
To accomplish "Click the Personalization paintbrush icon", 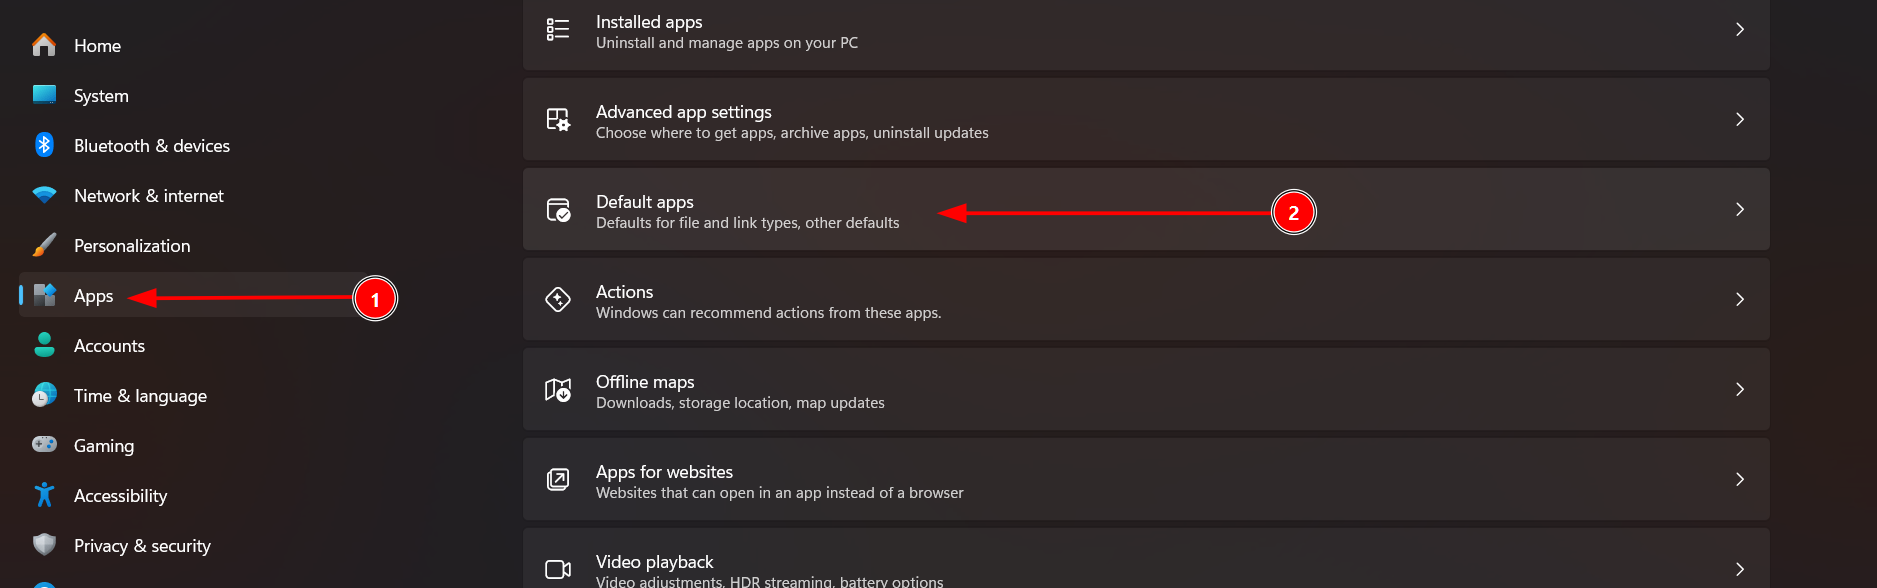I will point(44,245).
